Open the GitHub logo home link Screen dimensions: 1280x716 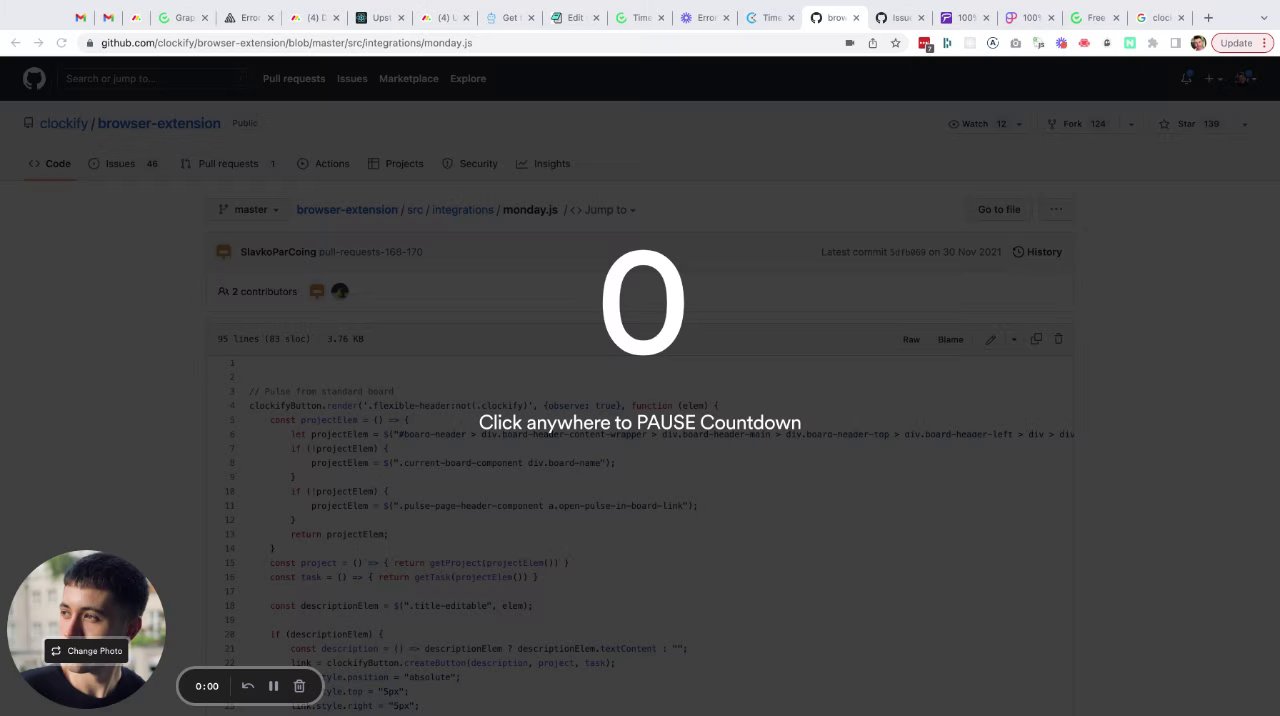tap(34, 79)
